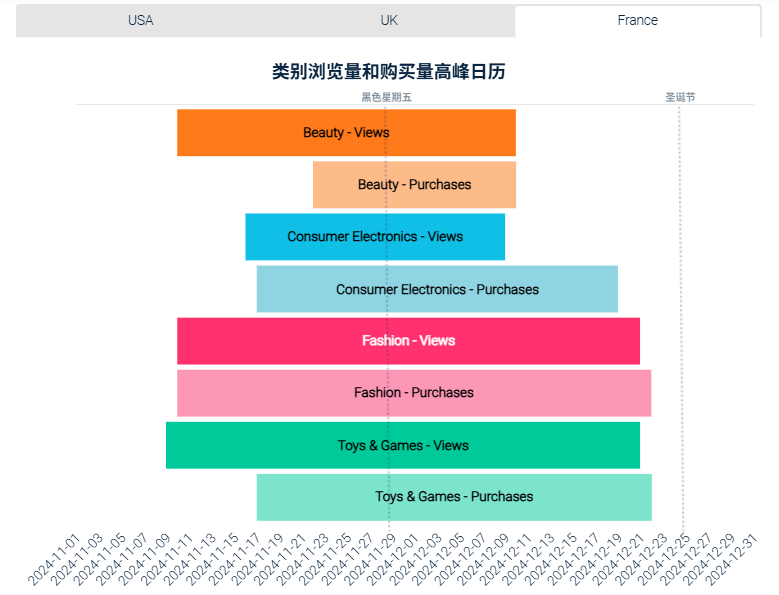Click the 2024-12-11 axis date label
This screenshot has width=779, height=595.
pos(506,559)
